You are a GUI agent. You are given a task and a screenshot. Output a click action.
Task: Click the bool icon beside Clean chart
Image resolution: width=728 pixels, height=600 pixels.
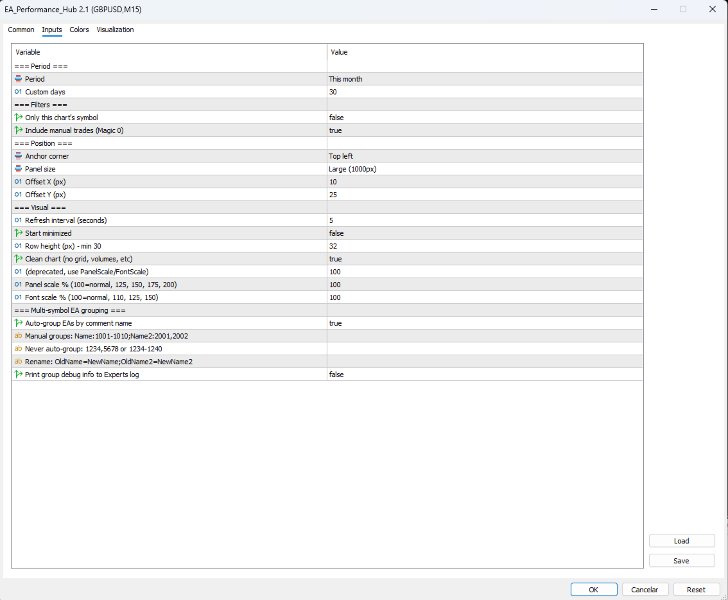tap(19, 259)
